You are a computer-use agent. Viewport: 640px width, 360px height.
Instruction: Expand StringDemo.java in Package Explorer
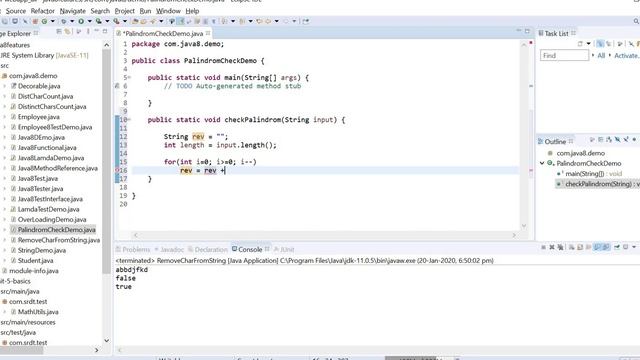coord(4,250)
